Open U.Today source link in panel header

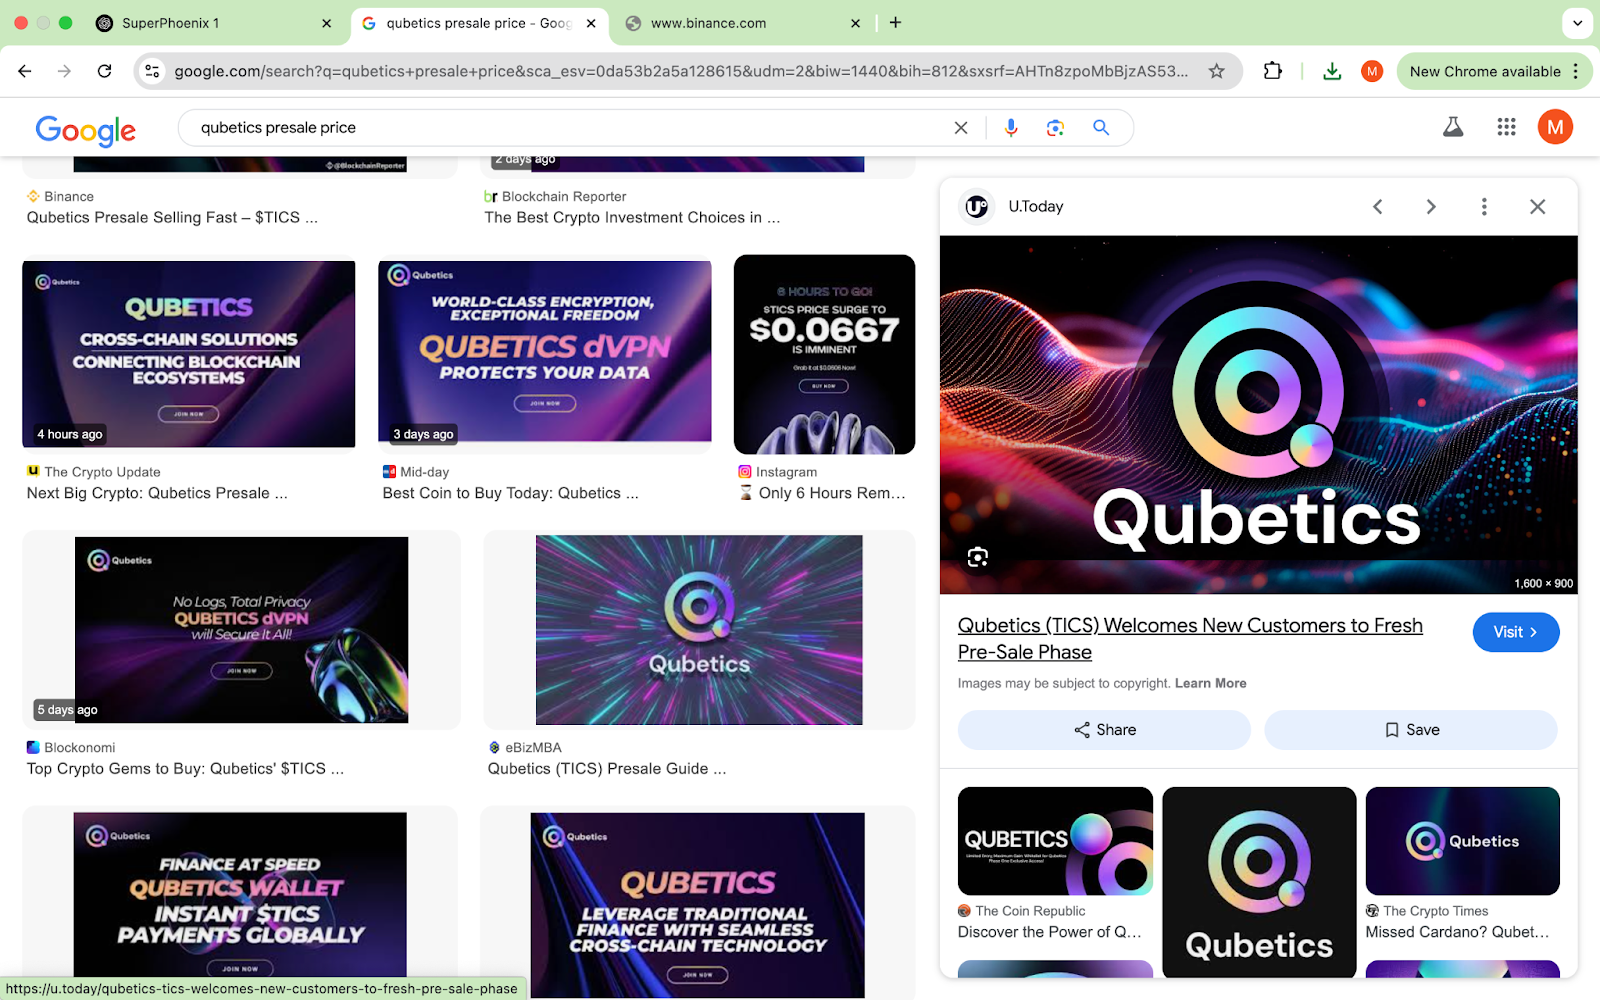pyautogui.click(x=1014, y=206)
